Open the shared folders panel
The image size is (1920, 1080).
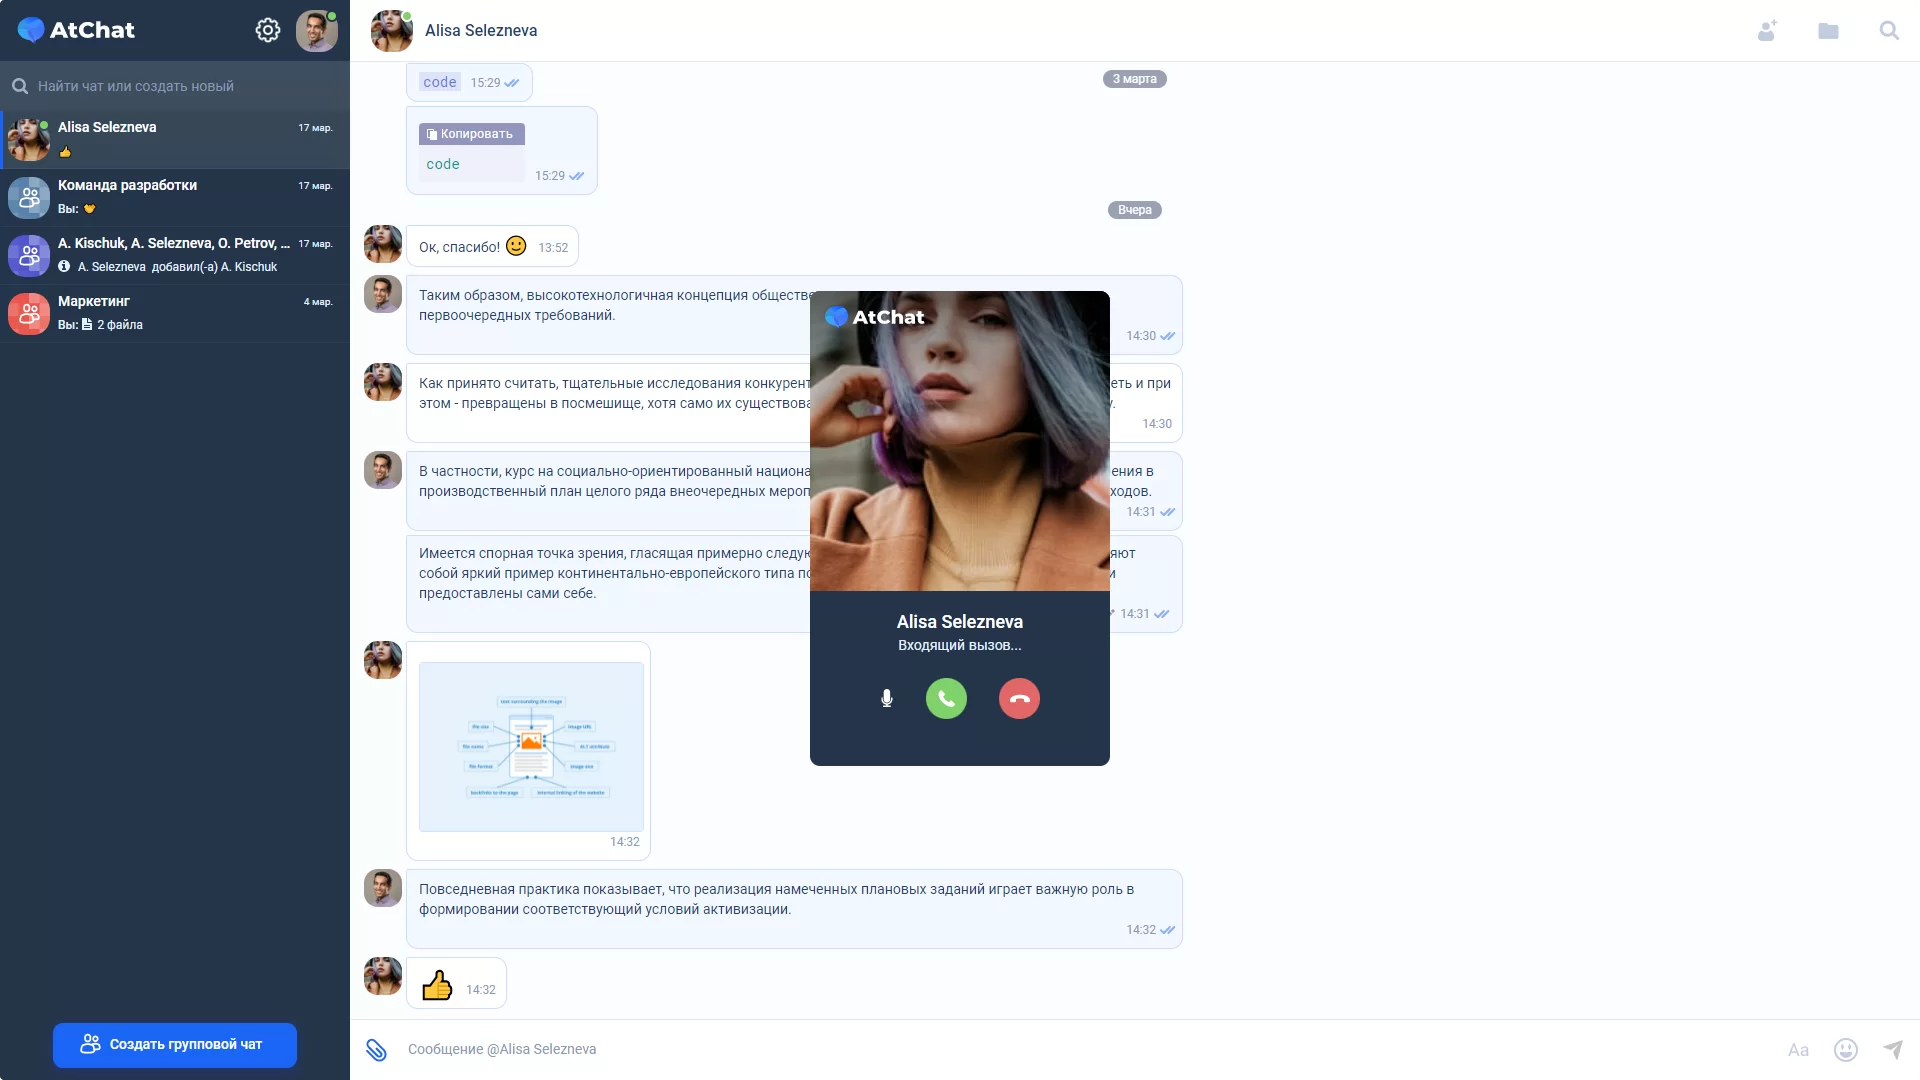(x=1828, y=31)
